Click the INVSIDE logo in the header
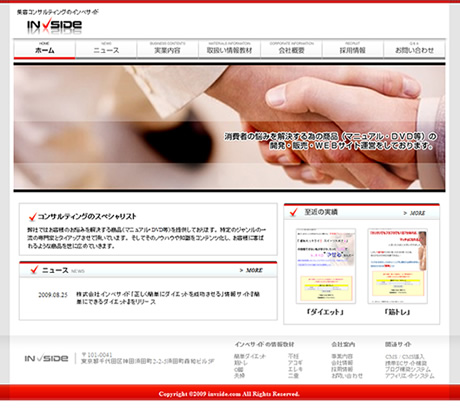The width and height of the screenshot is (460, 420). 54,26
